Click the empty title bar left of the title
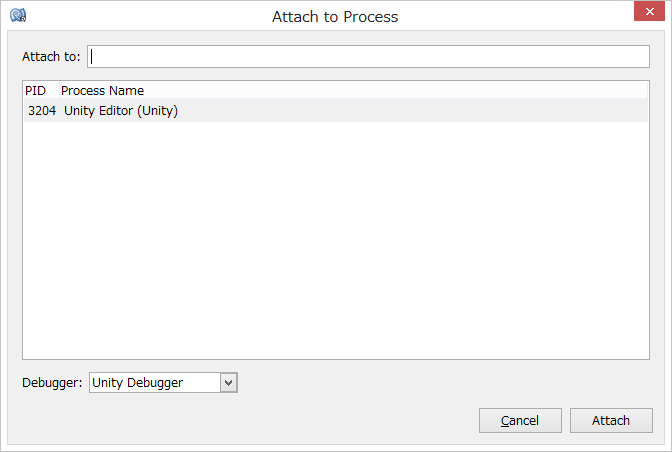Viewport: 672px width, 452px height. pyautogui.click(x=140, y=17)
